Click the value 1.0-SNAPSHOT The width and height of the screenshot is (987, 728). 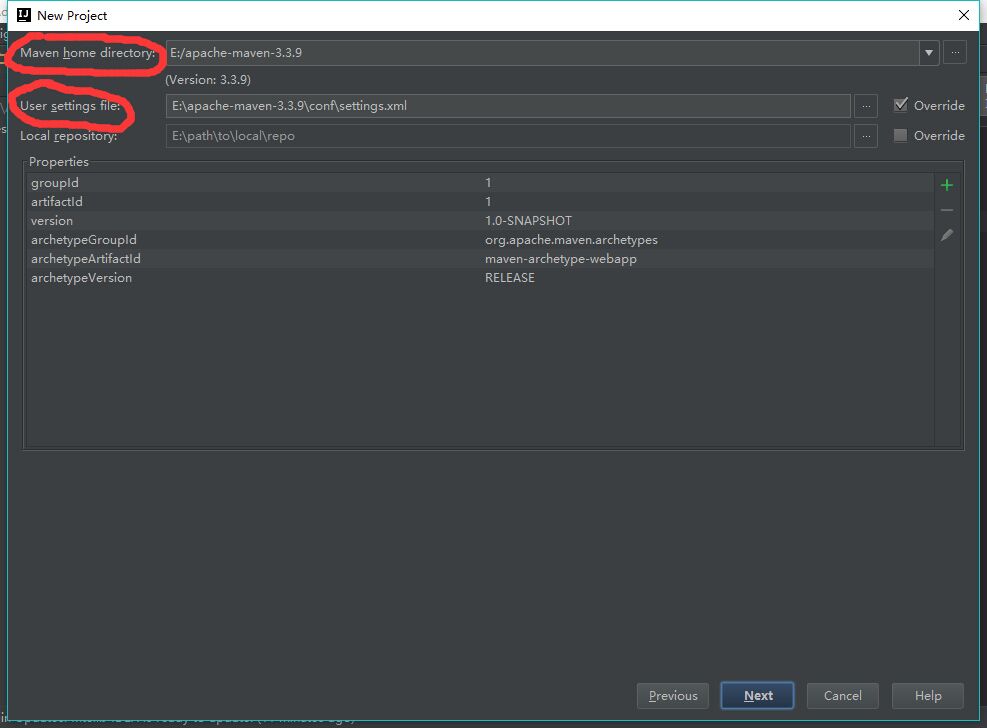coord(528,221)
